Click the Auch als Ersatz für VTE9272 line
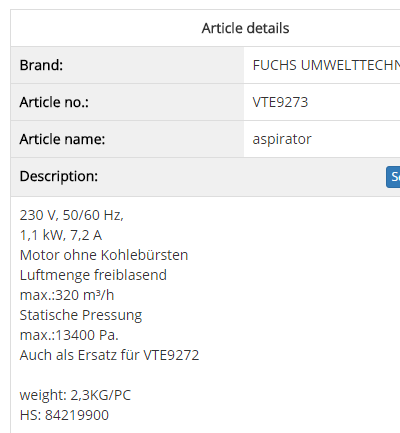The image size is (400, 433). (109, 355)
